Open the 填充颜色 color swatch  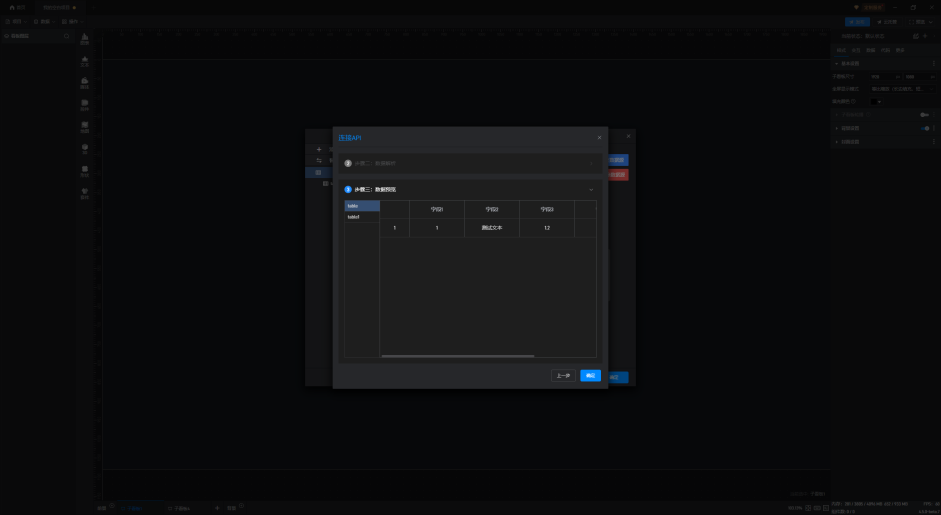pyautogui.click(x=877, y=101)
